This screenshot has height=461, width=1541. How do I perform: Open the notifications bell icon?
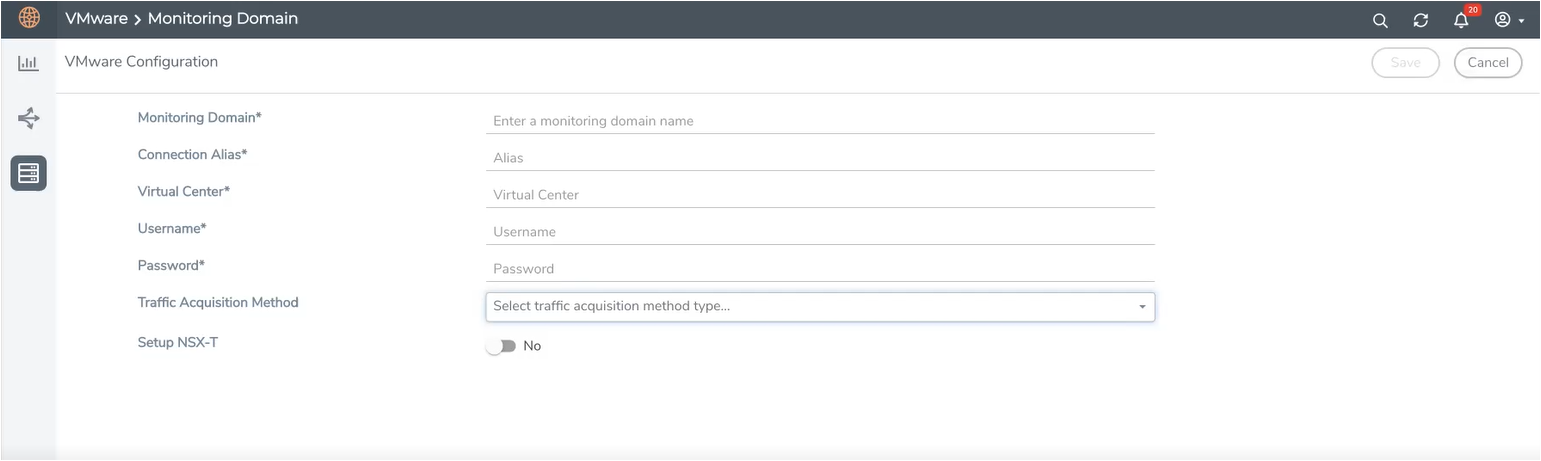1461,20
